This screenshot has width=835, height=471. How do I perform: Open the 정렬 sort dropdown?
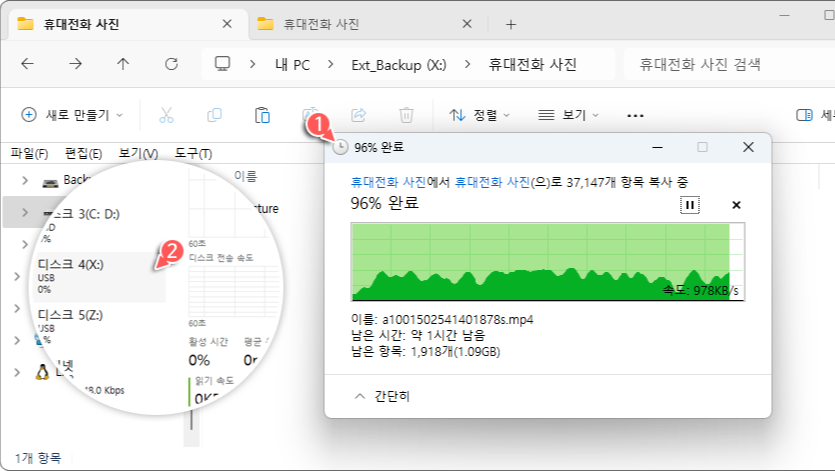[479, 115]
